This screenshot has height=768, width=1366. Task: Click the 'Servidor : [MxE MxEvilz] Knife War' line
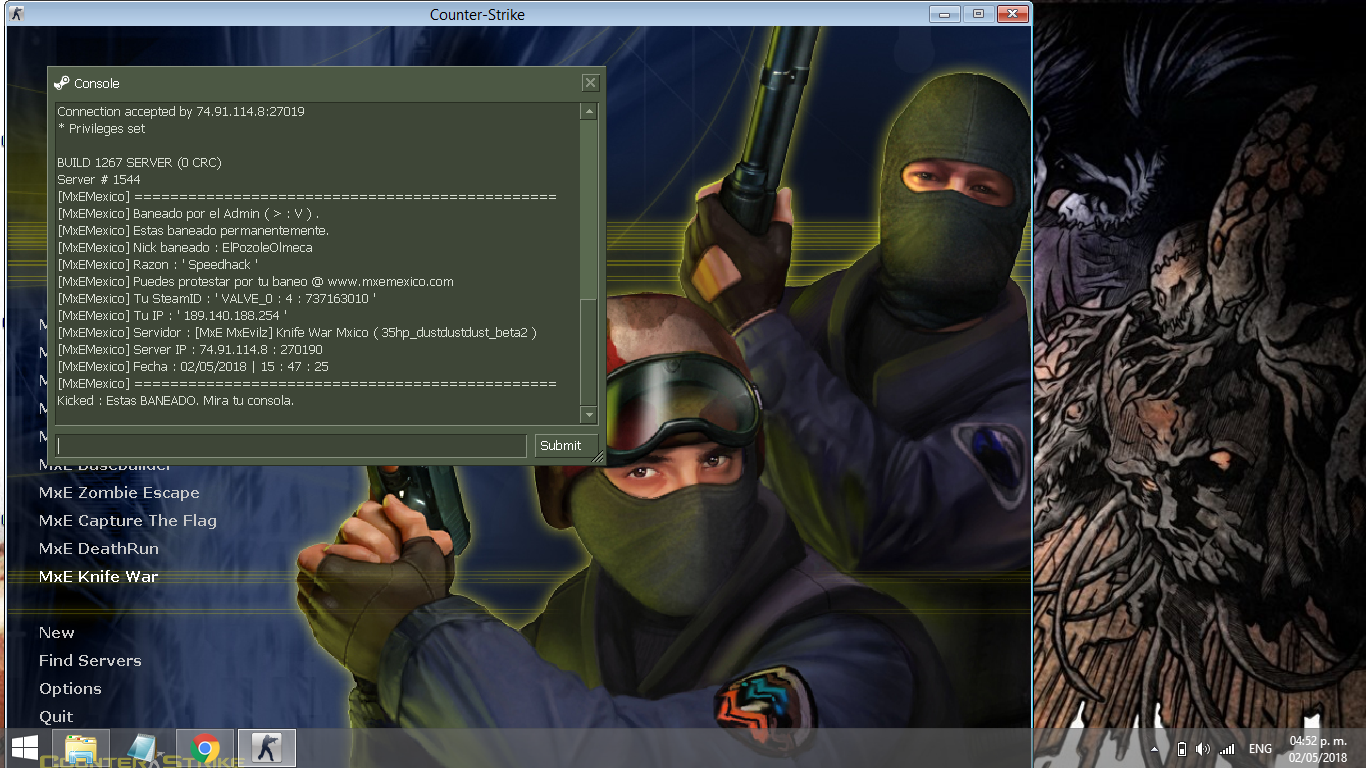pyautogui.click(x=297, y=333)
